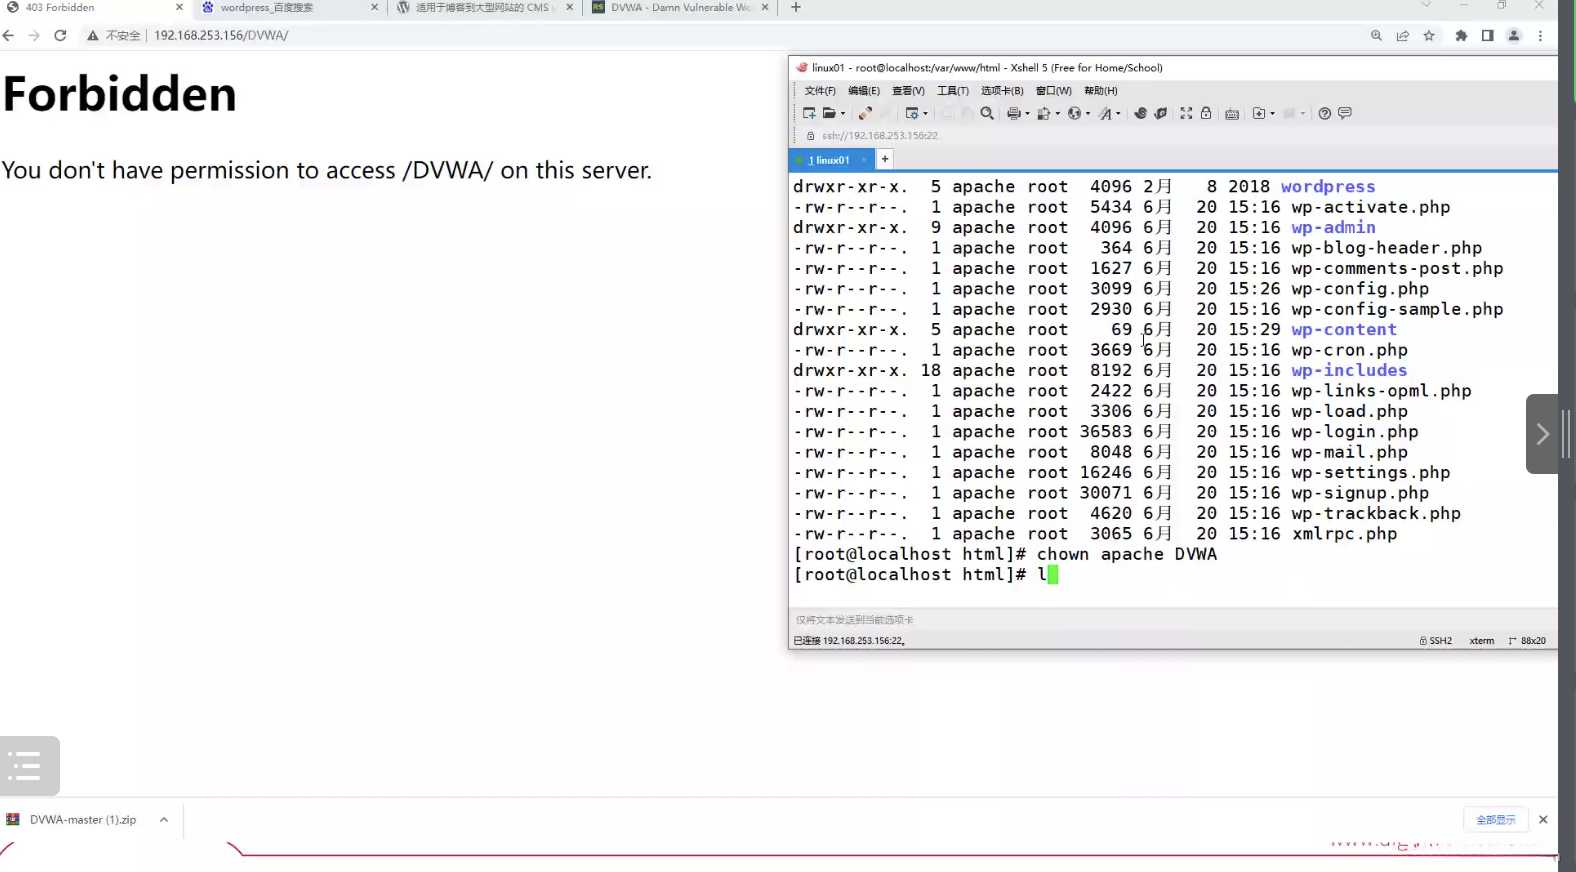This screenshot has width=1576, height=872.
Task: Click the Print icon in Xshell toolbar
Action: [x=1013, y=114]
